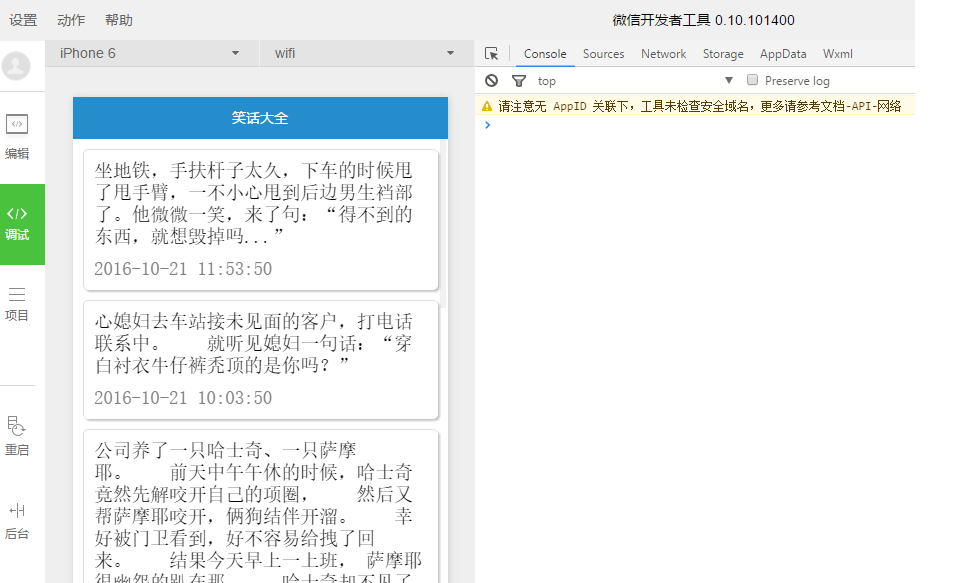Image resolution: width=954 pixels, height=583 pixels.
Task: Switch to the Network tab
Action: tap(663, 54)
